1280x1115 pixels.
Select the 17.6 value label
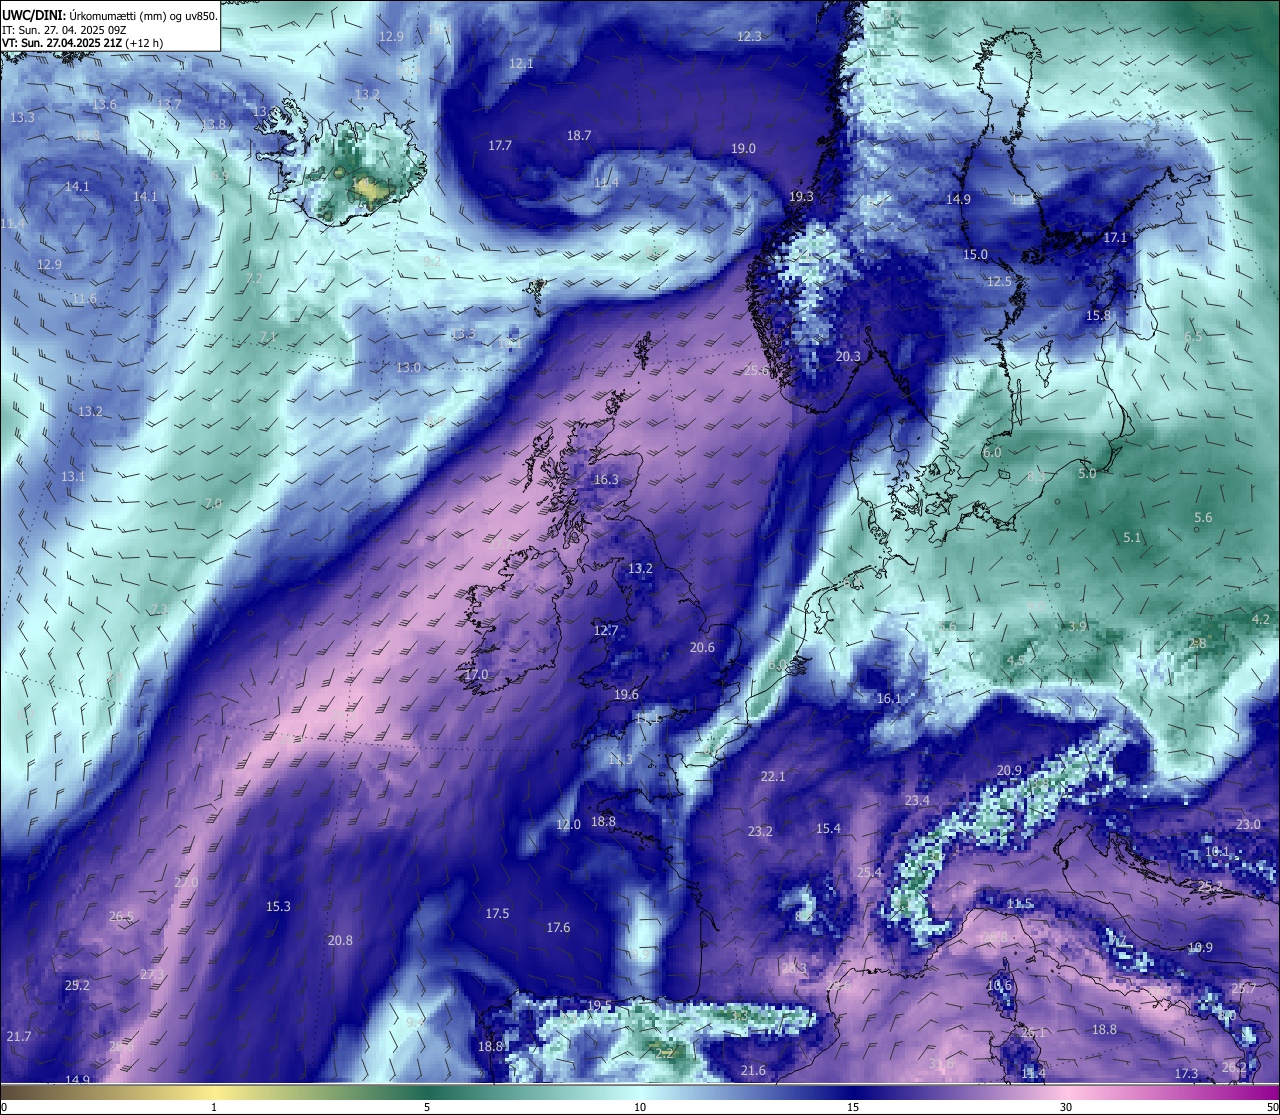pyautogui.click(x=558, y=927)
